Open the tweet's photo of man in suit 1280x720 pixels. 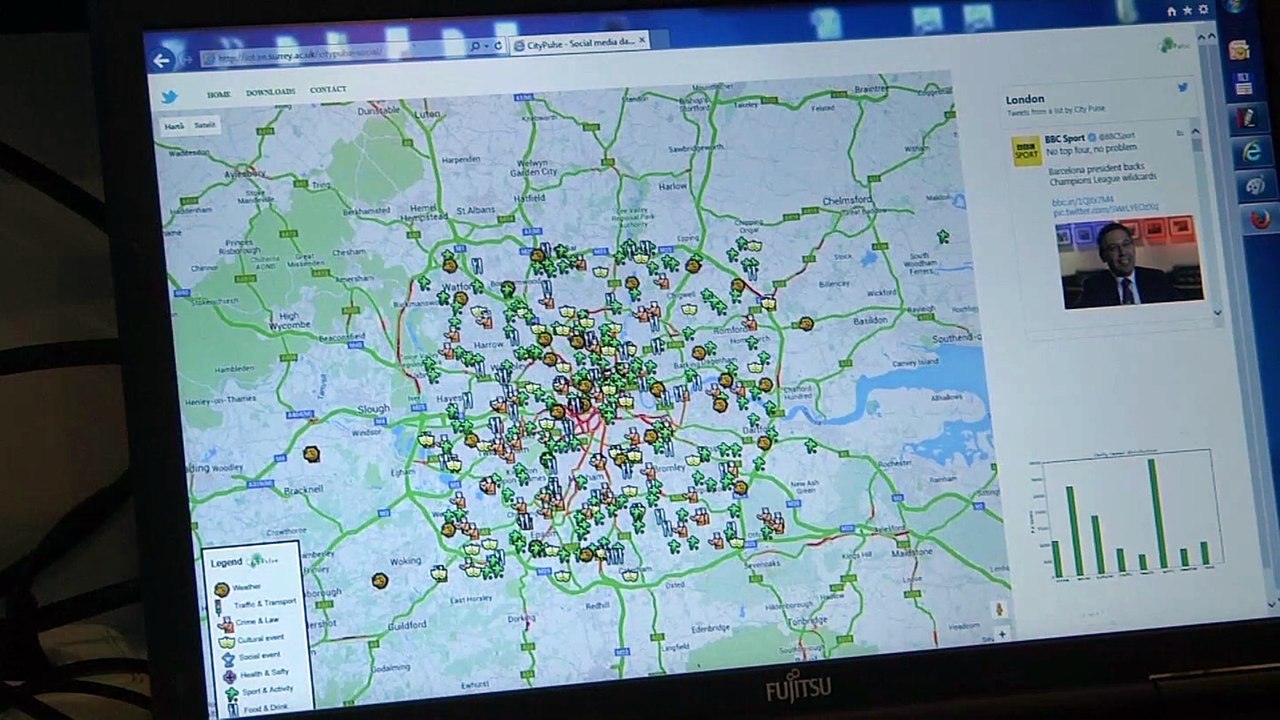(1130, 262)
